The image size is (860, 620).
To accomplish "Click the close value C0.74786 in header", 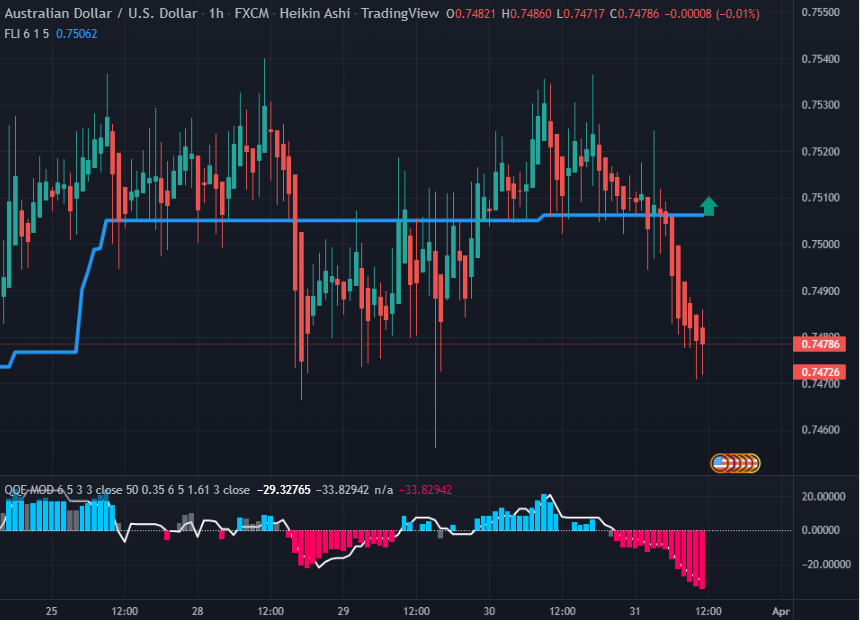I will pyautogui.click(x=635, y=14).
